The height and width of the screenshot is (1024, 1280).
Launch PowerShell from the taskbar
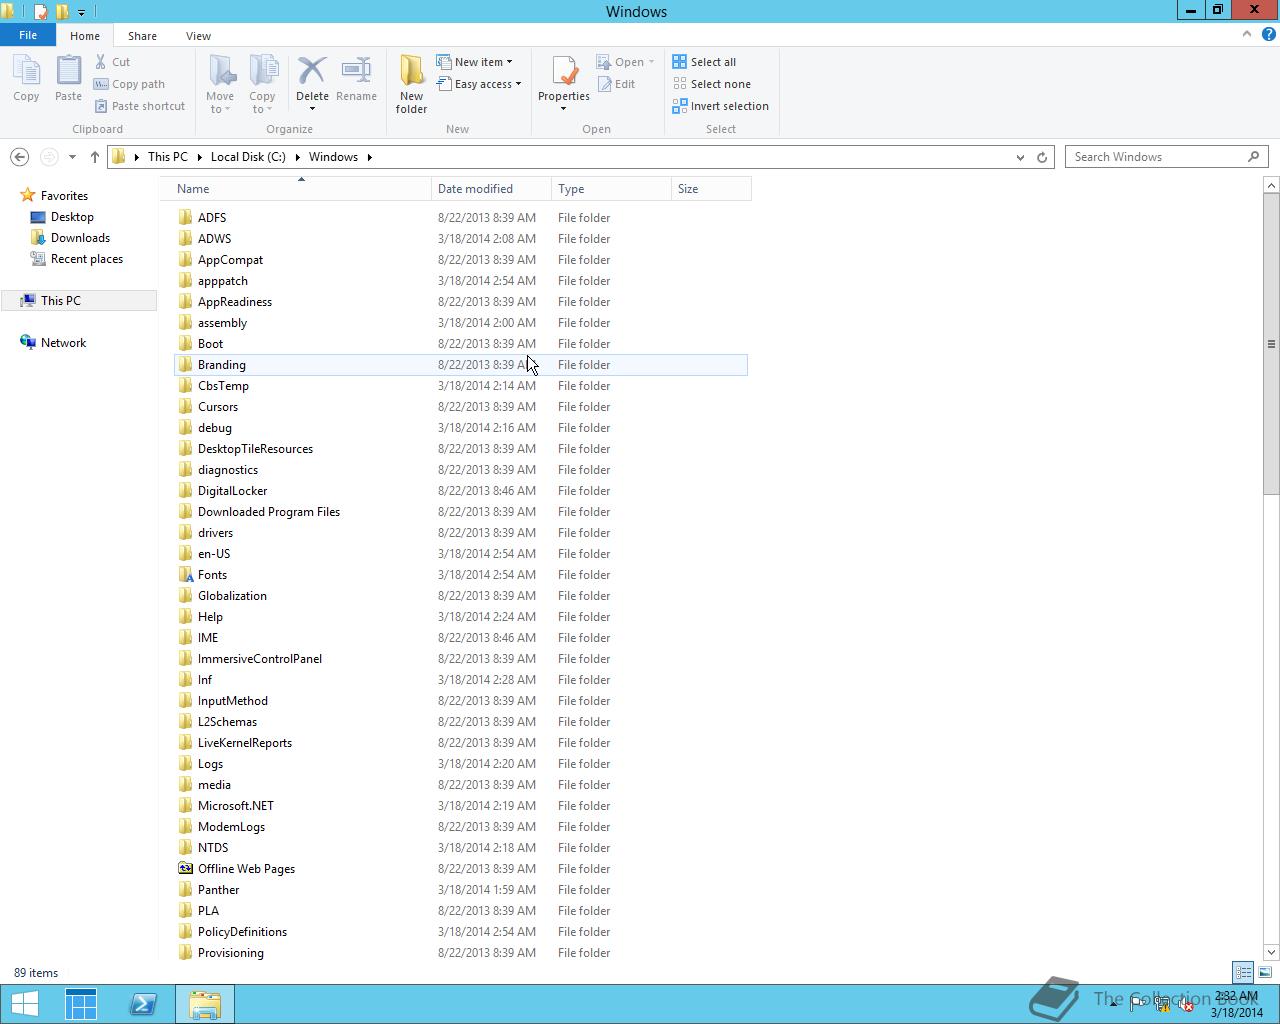(x=143, y=1004)
